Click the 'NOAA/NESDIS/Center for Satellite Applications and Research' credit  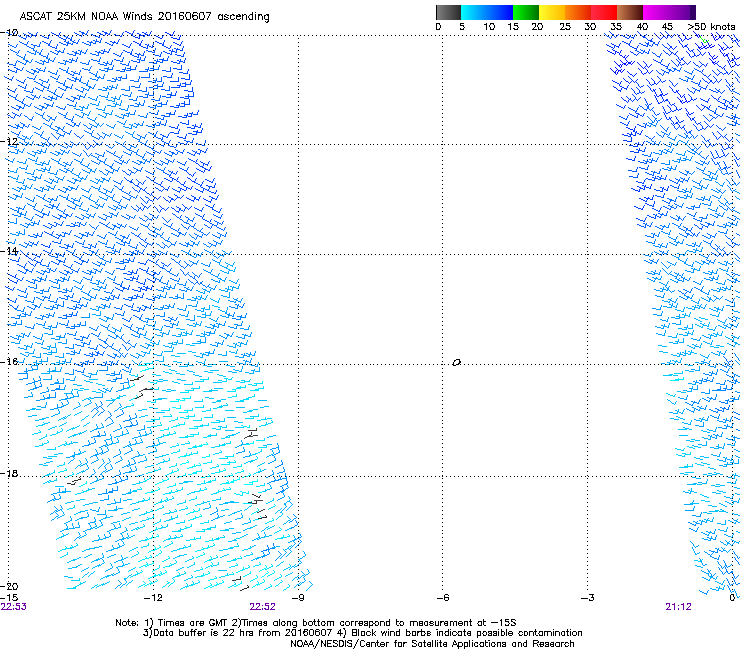[x=432, y=644]
